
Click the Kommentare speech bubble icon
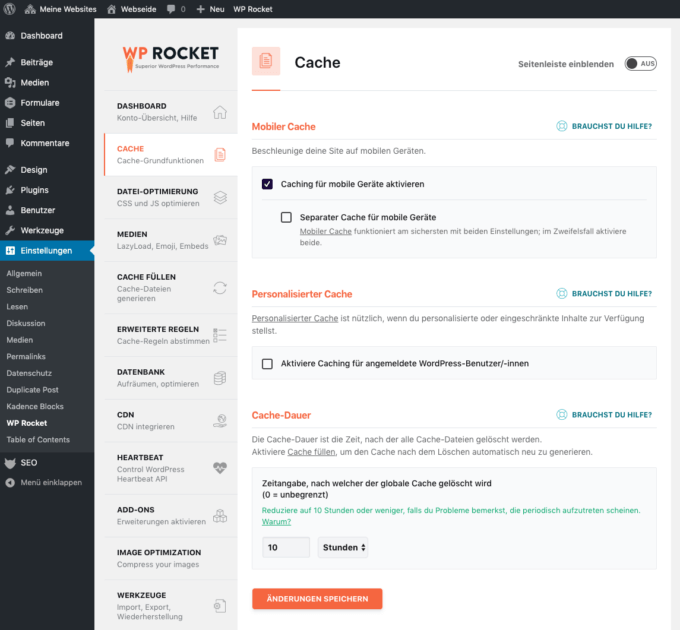(x=10, y=143)
